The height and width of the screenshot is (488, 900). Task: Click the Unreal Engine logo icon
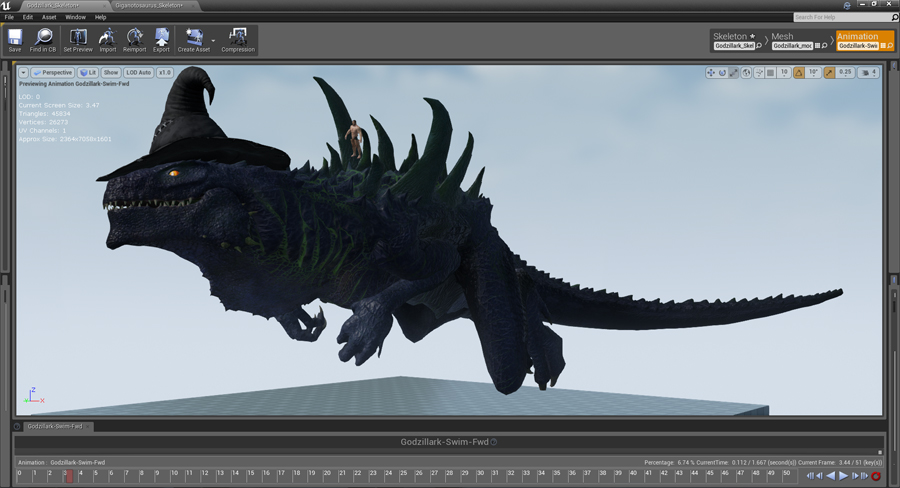pyautogui.click(x=6, y=6)
